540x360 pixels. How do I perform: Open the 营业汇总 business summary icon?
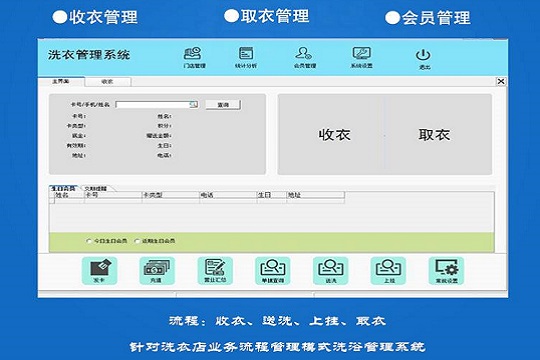pos(215,271)
